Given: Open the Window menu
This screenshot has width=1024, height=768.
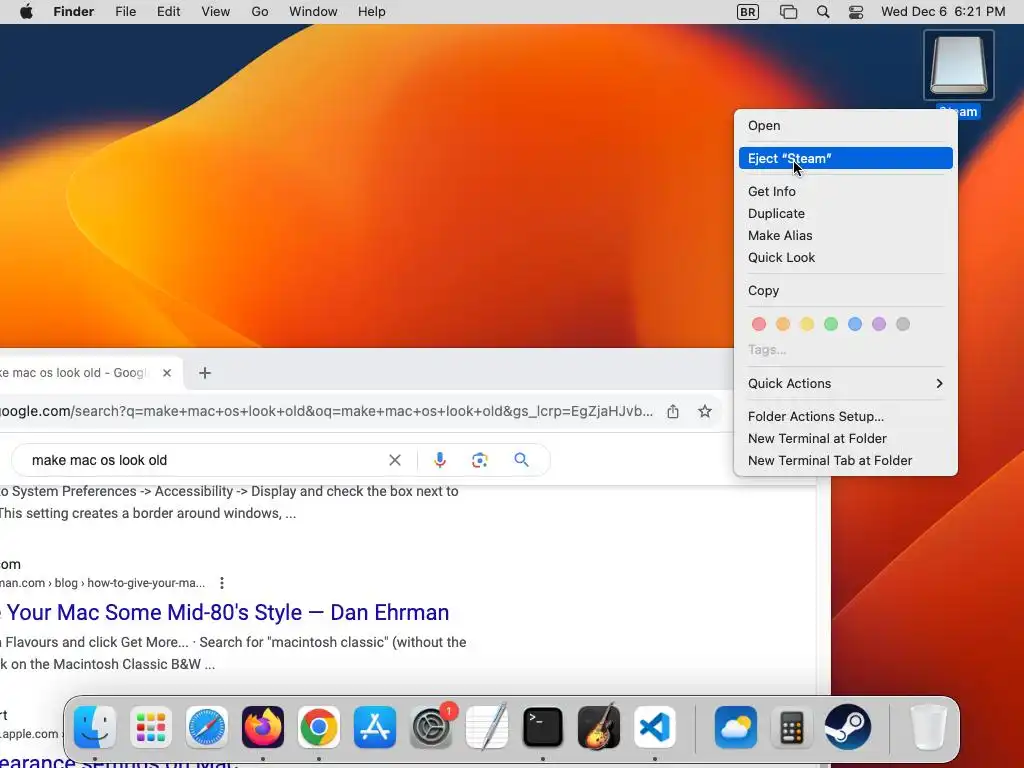Looking at the screenshot, I should coord(313,12).
